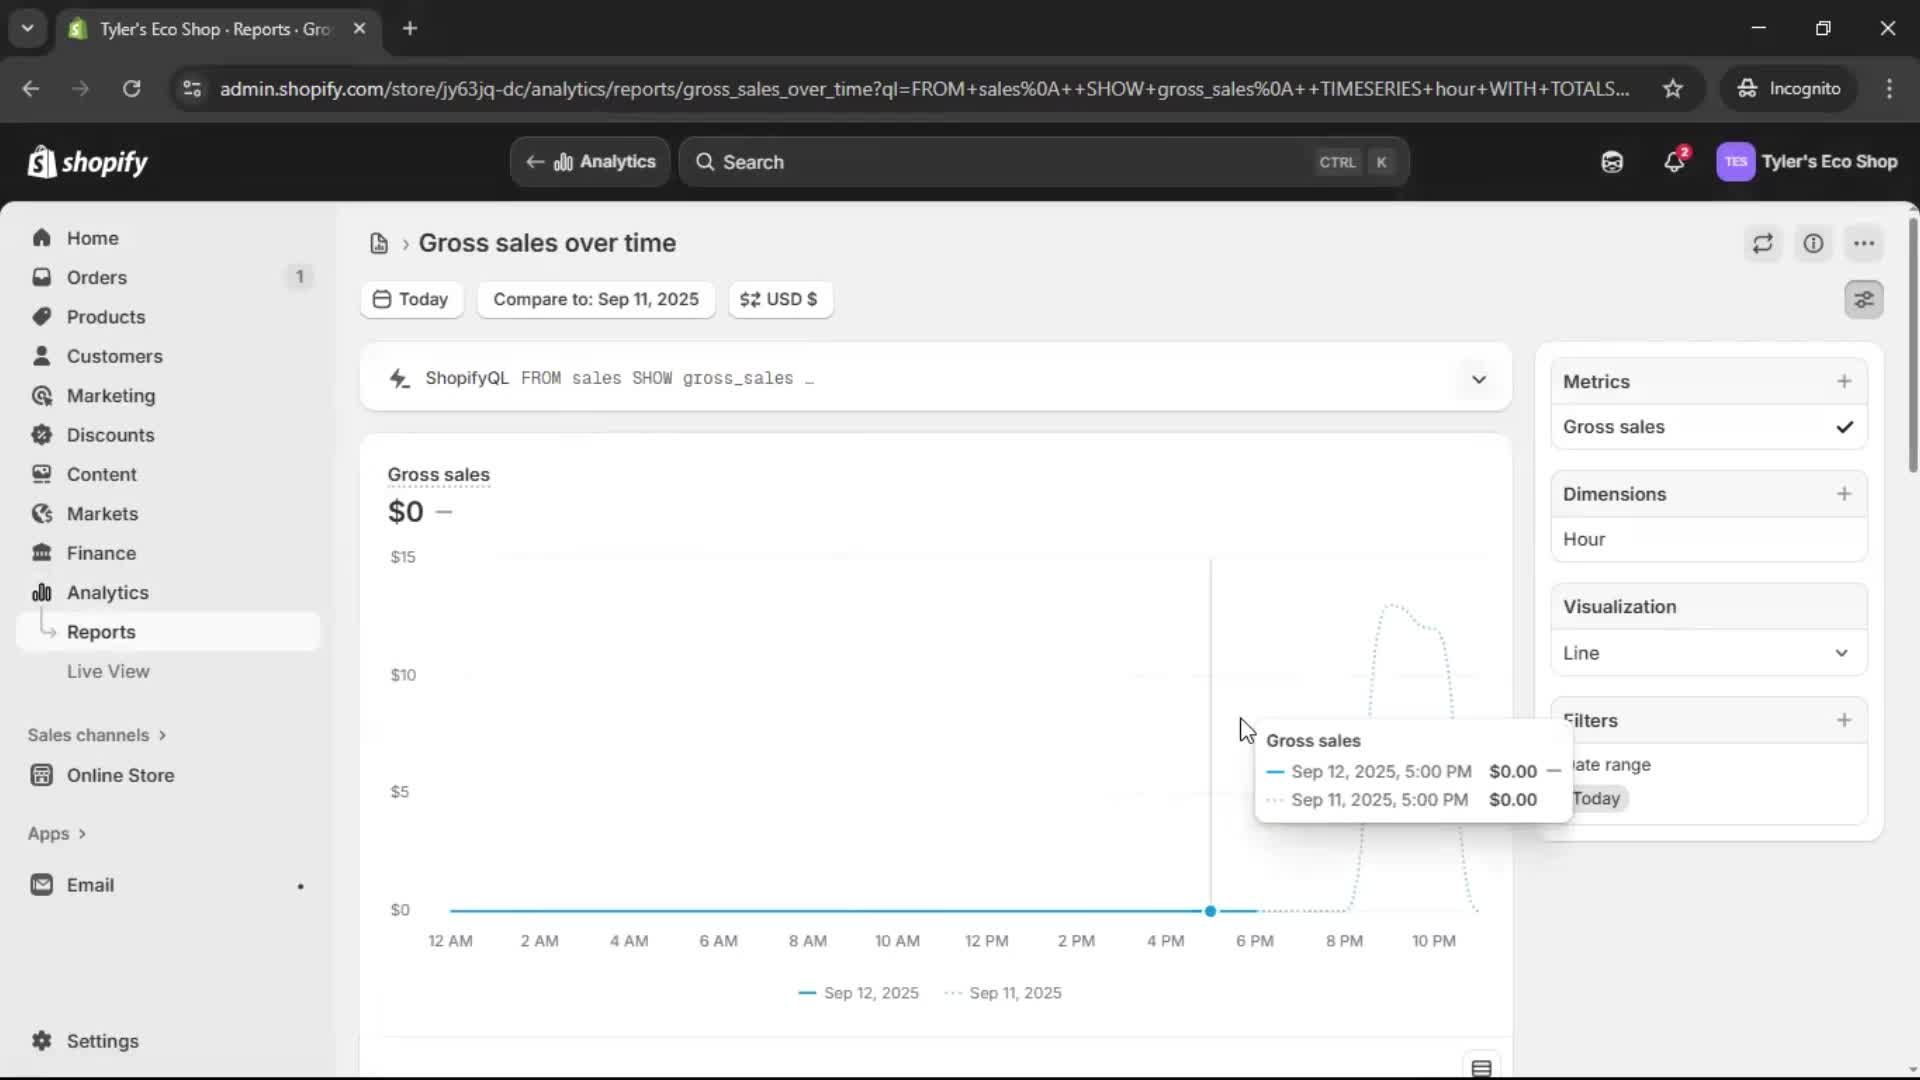This screenshot has width=1920, height=1080.
Task: Focus the Search field
Action: [1044, 162]
